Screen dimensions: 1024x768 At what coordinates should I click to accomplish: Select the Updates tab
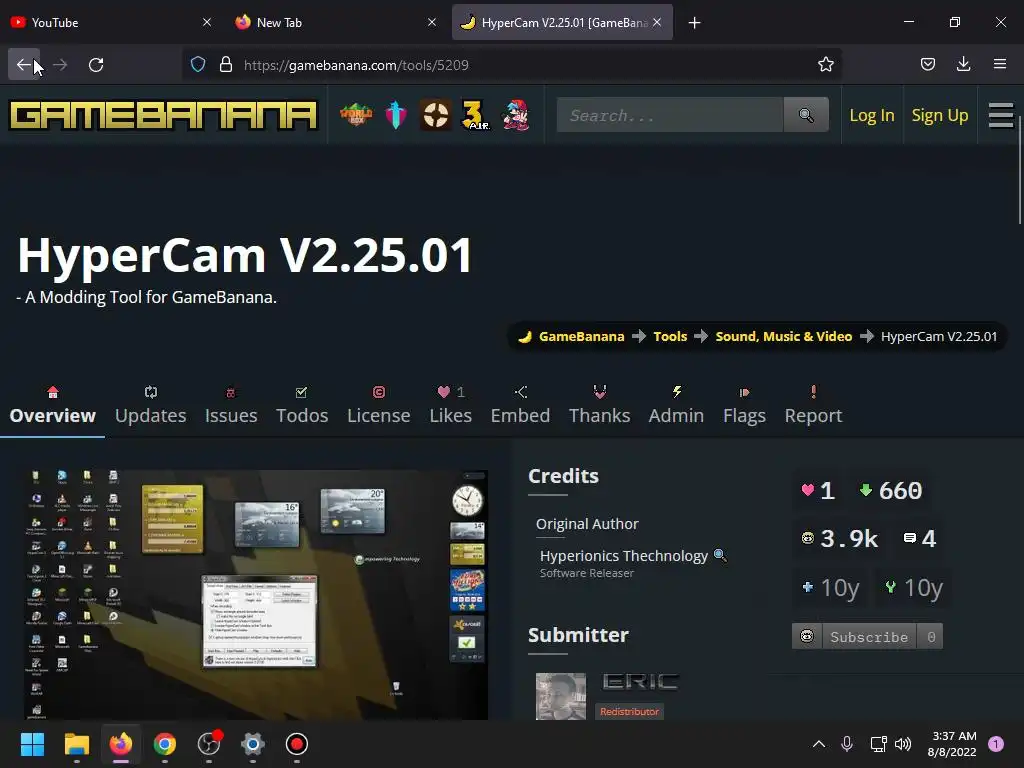tap(151, 406)
